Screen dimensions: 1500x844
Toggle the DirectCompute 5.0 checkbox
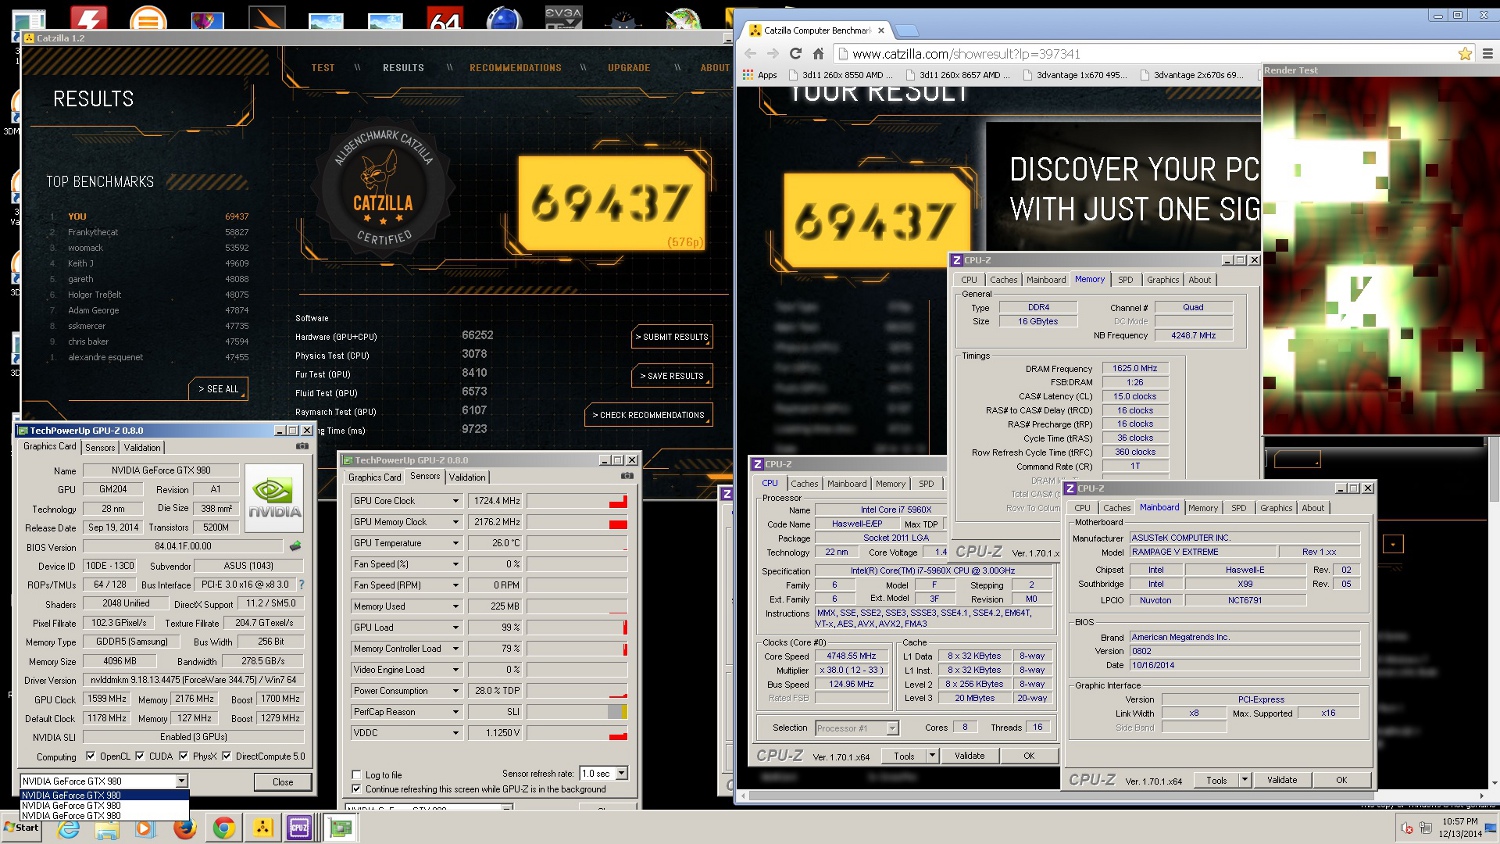coord(226,756)
